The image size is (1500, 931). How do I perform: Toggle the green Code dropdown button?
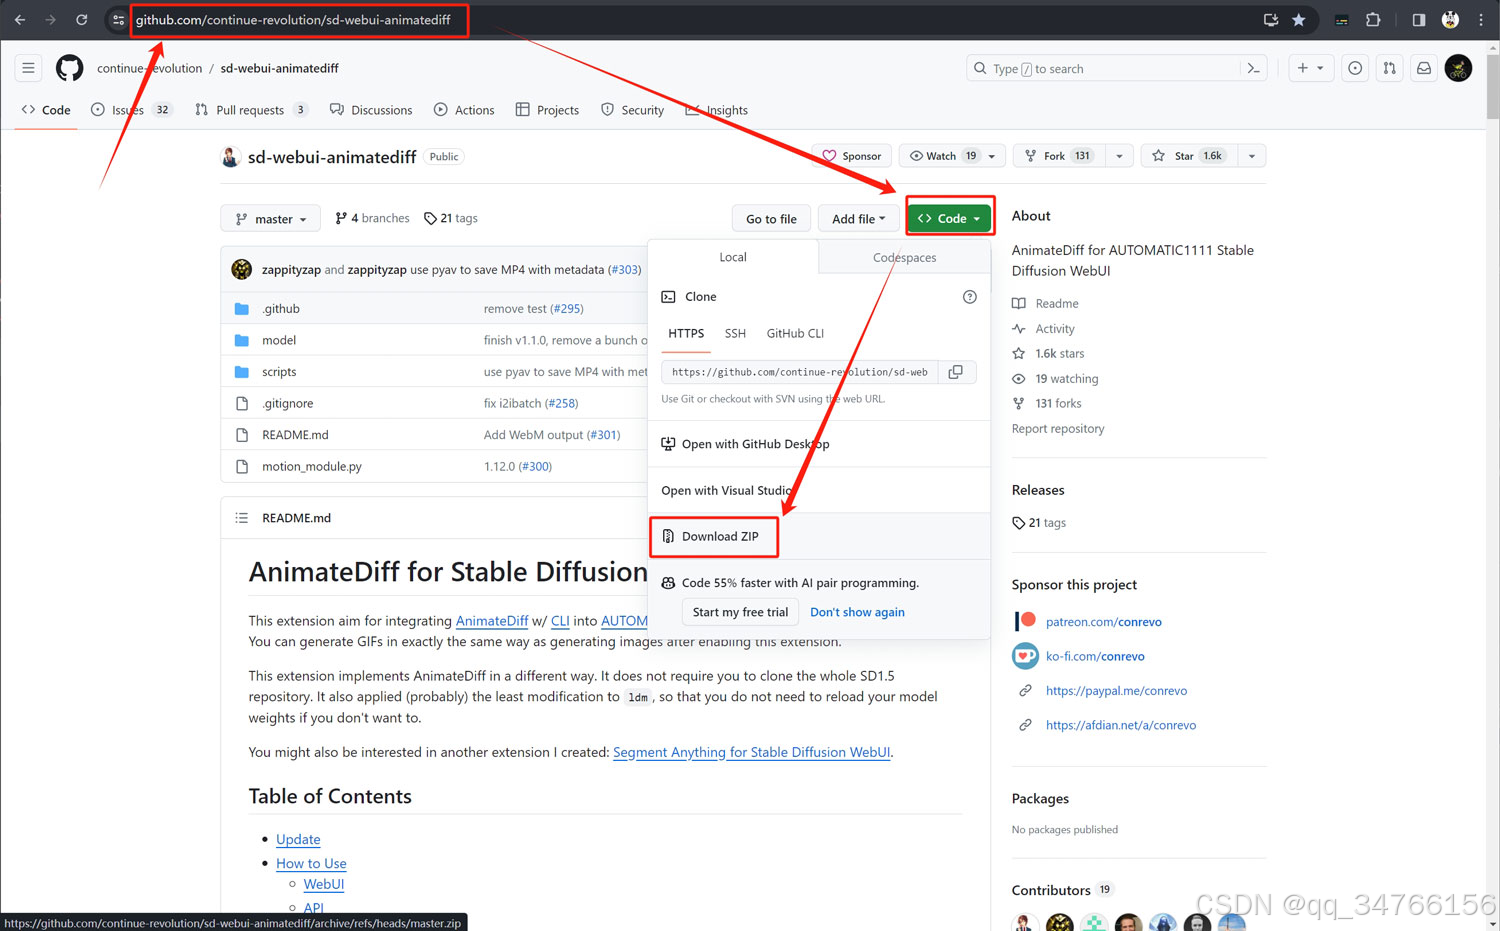click(949, 218)
